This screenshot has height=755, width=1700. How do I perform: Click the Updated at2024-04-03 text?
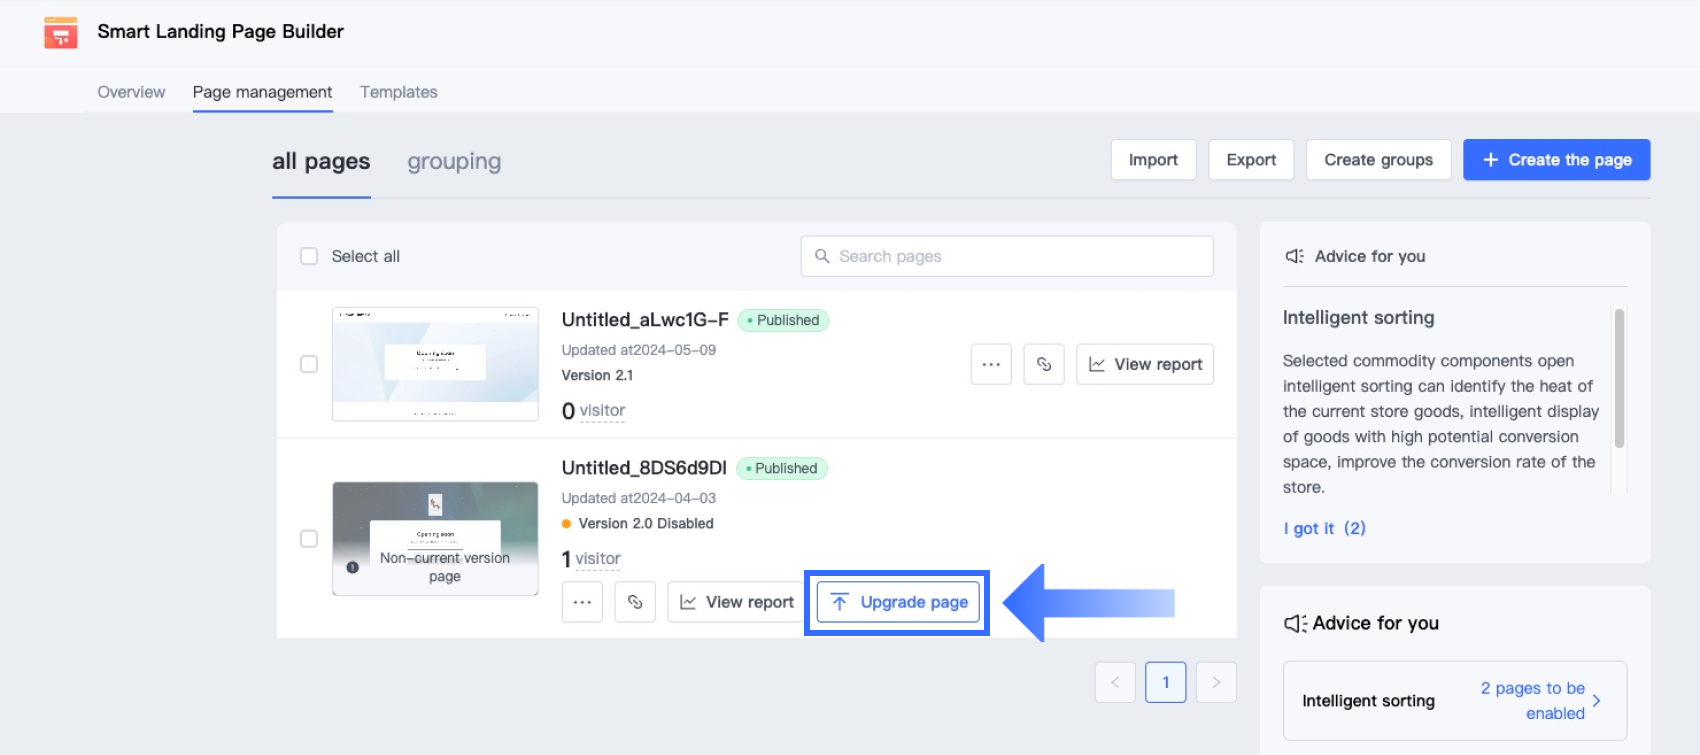[x=639, y=498]
